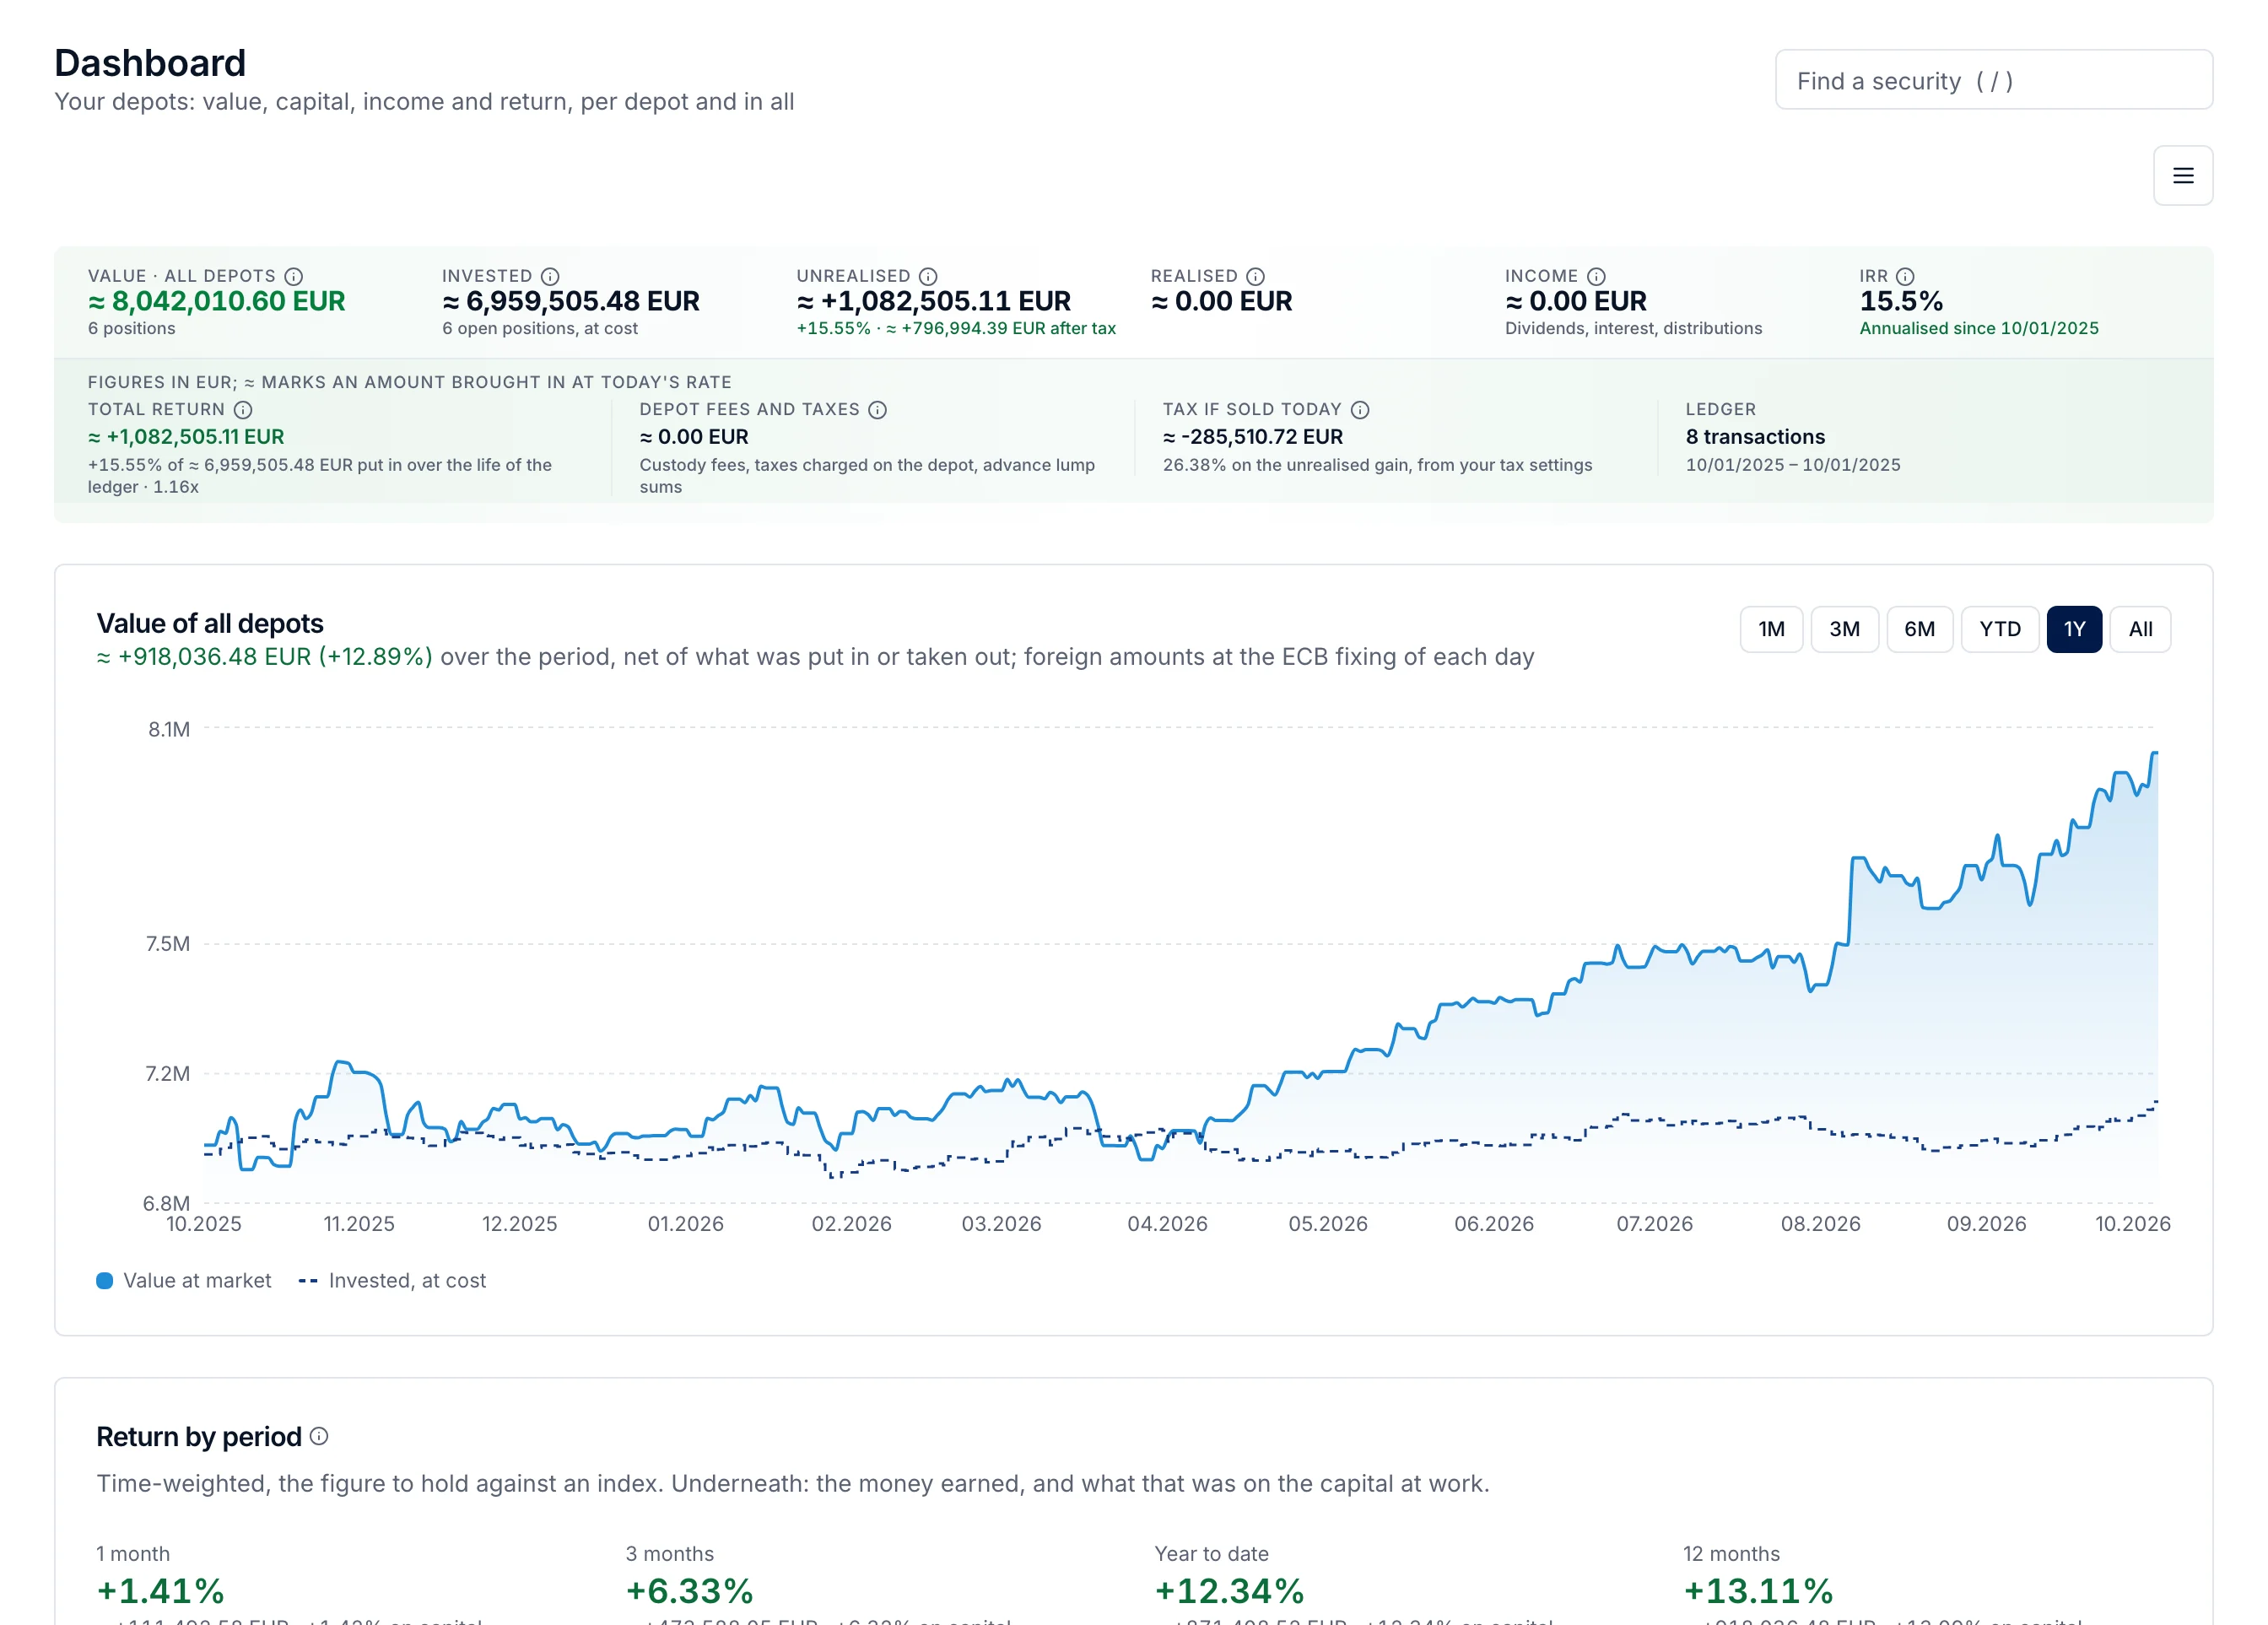
Task: Click the 6,959,505.48 EUR invested figure
Action: (x=571, y=301)
